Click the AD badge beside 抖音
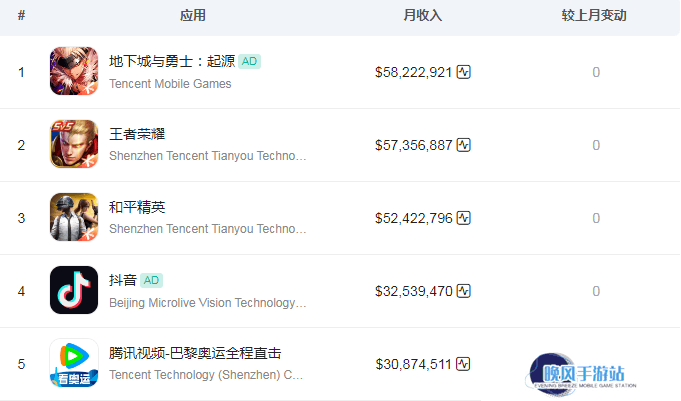 click(151, 280)
